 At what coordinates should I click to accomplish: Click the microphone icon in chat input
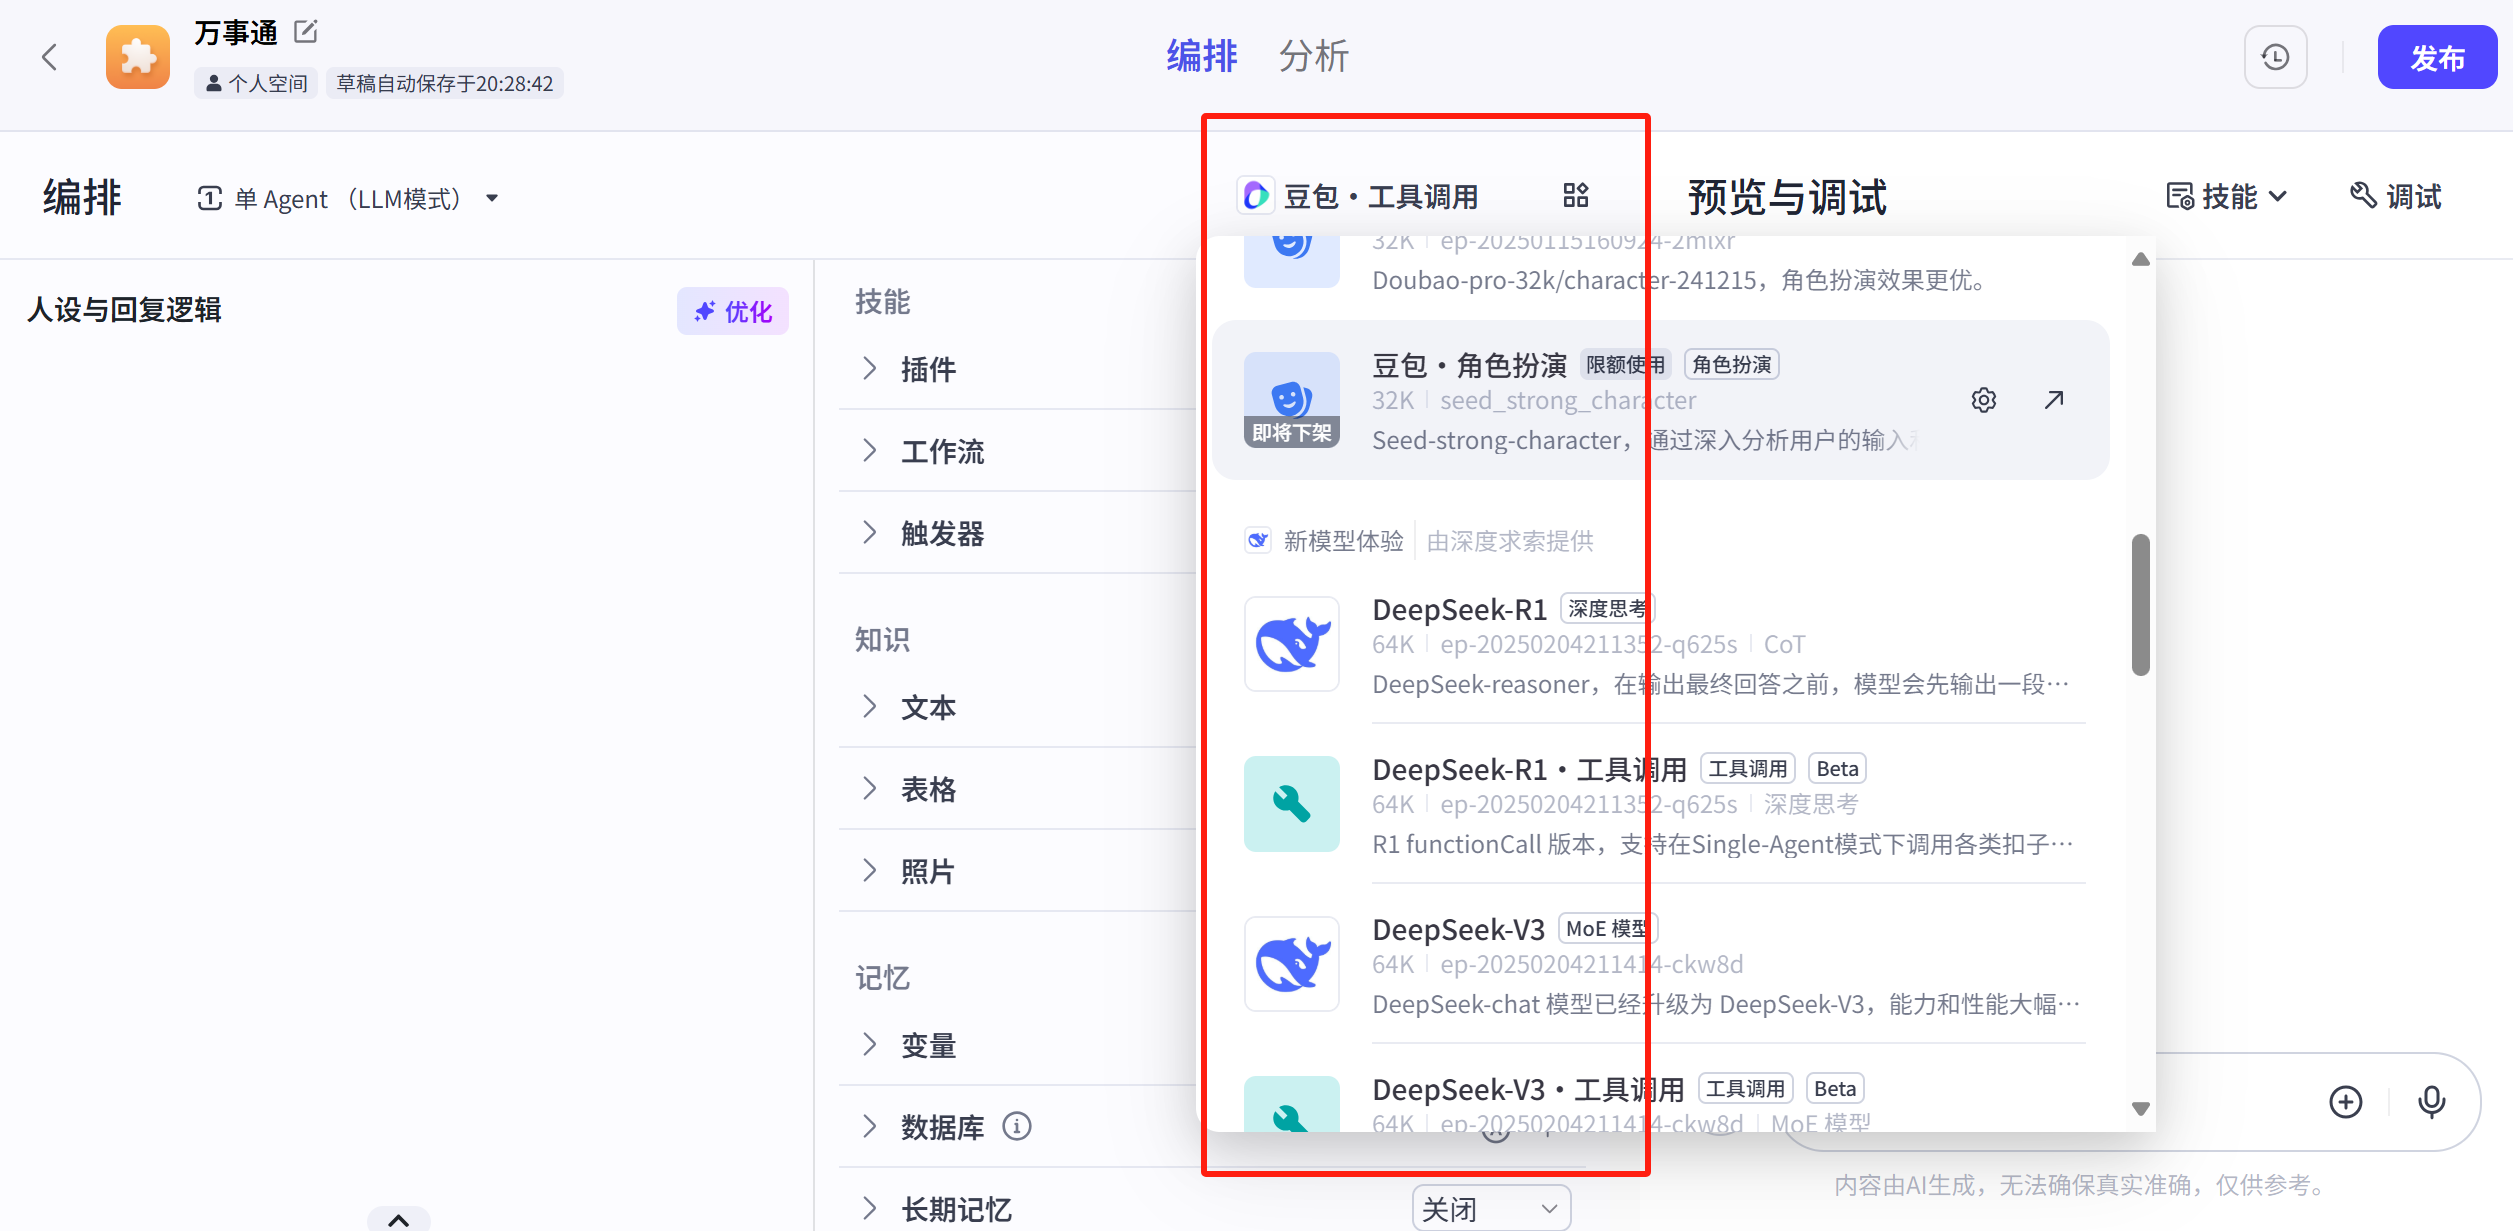pos(2431,1102)
